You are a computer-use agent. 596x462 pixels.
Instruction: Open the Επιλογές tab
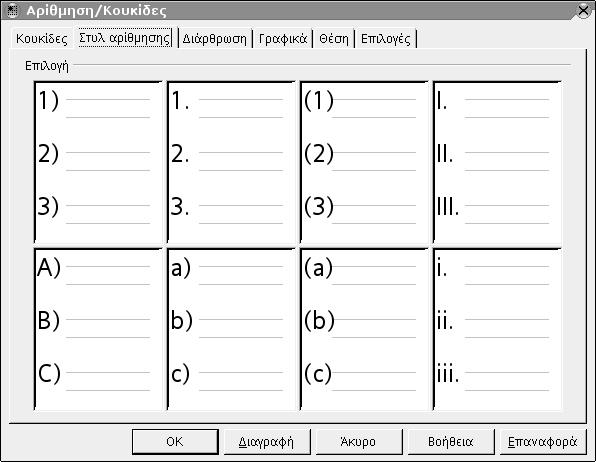point(386,38)
